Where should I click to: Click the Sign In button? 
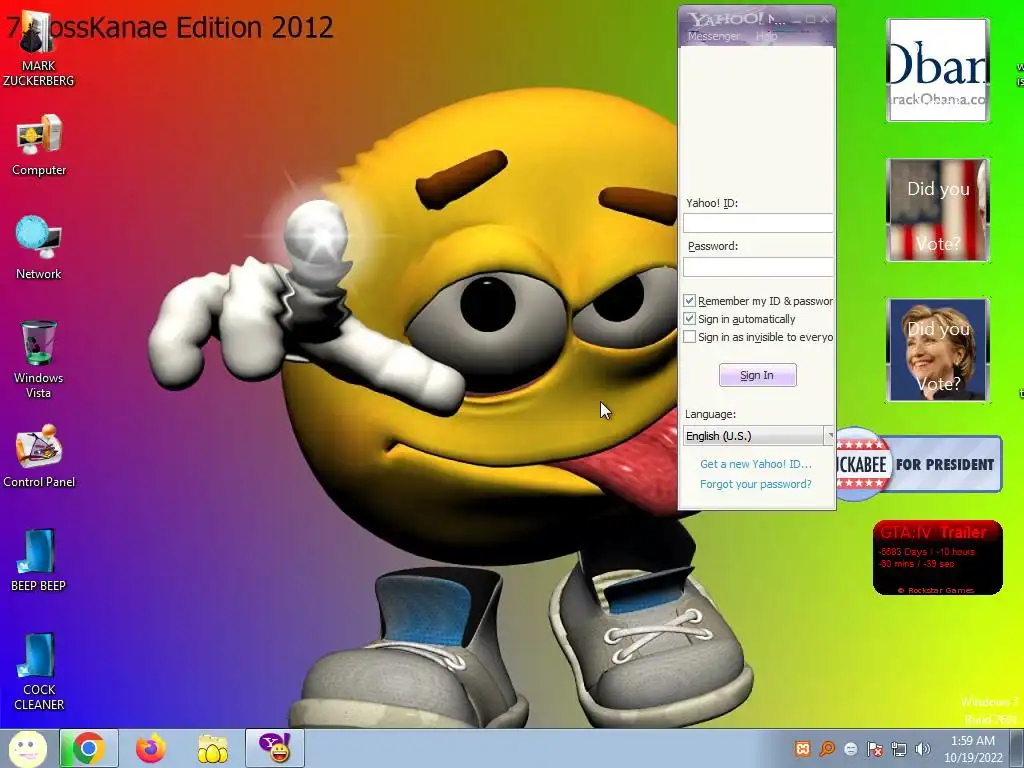[758, 375]
